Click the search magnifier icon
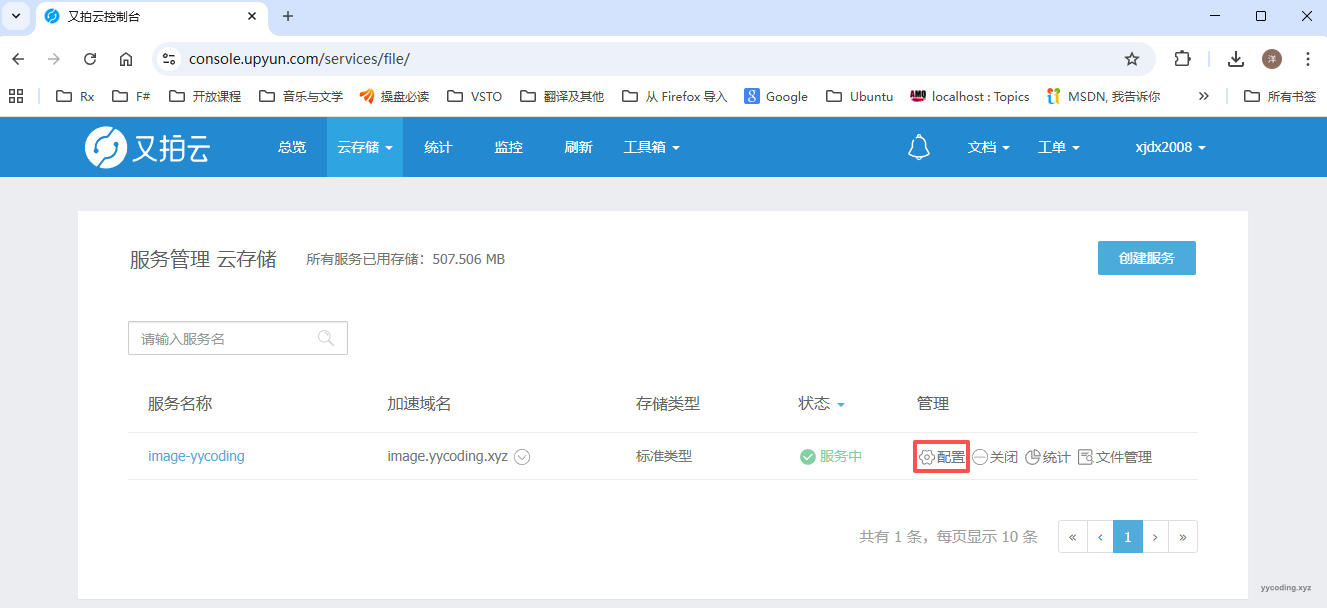 point(326,338)
